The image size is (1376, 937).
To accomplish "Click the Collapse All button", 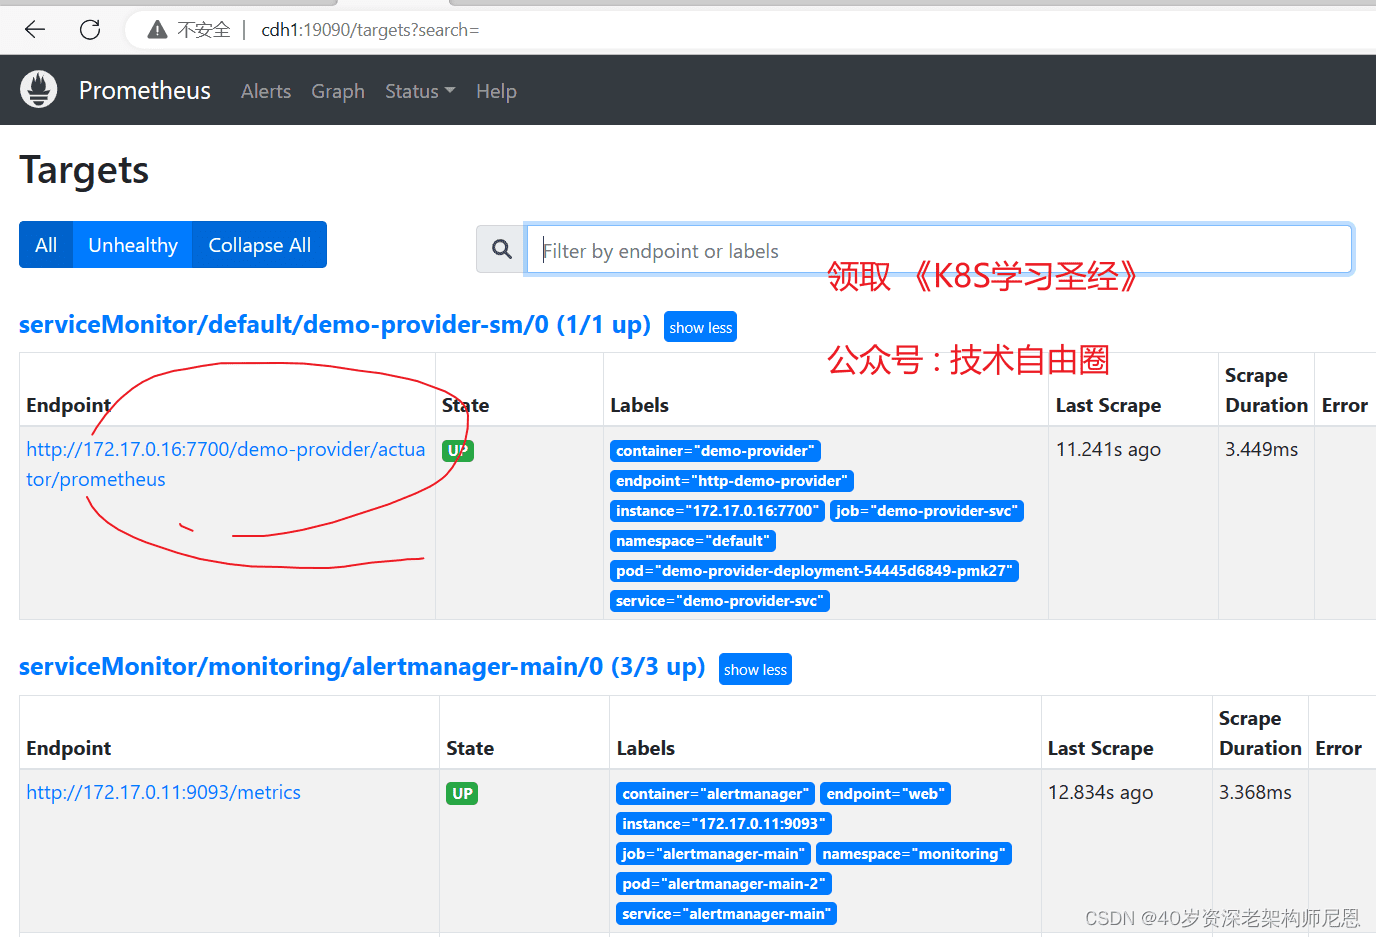I will tap(260, 245).
